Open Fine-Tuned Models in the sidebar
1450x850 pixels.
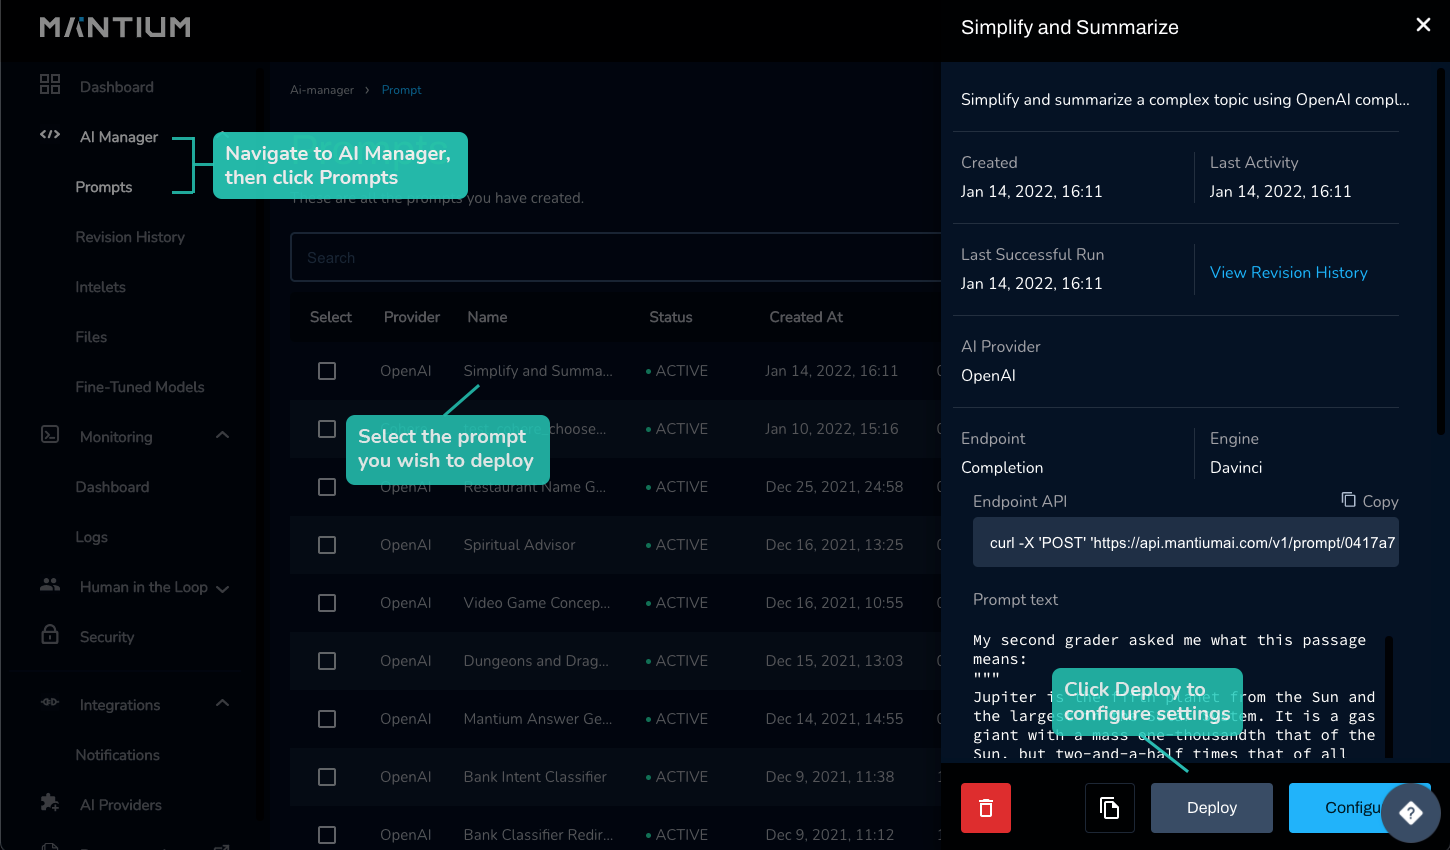pyautogui.click(x=140, y=387)
